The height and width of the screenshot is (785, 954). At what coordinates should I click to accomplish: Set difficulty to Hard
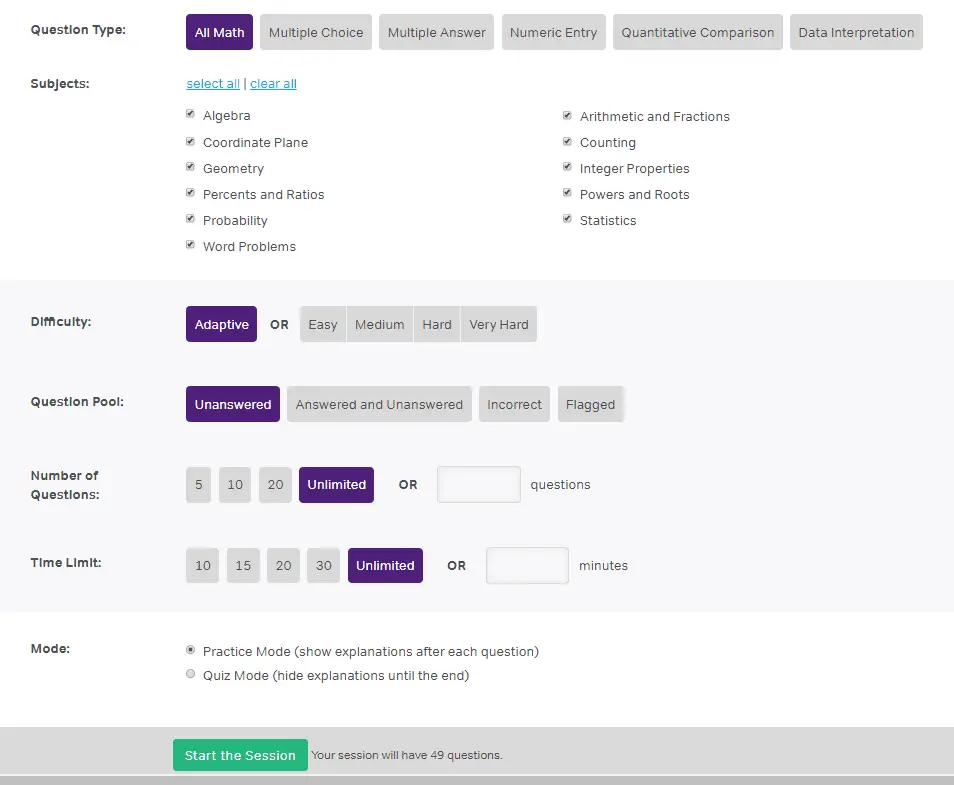(x=437, y=324)
